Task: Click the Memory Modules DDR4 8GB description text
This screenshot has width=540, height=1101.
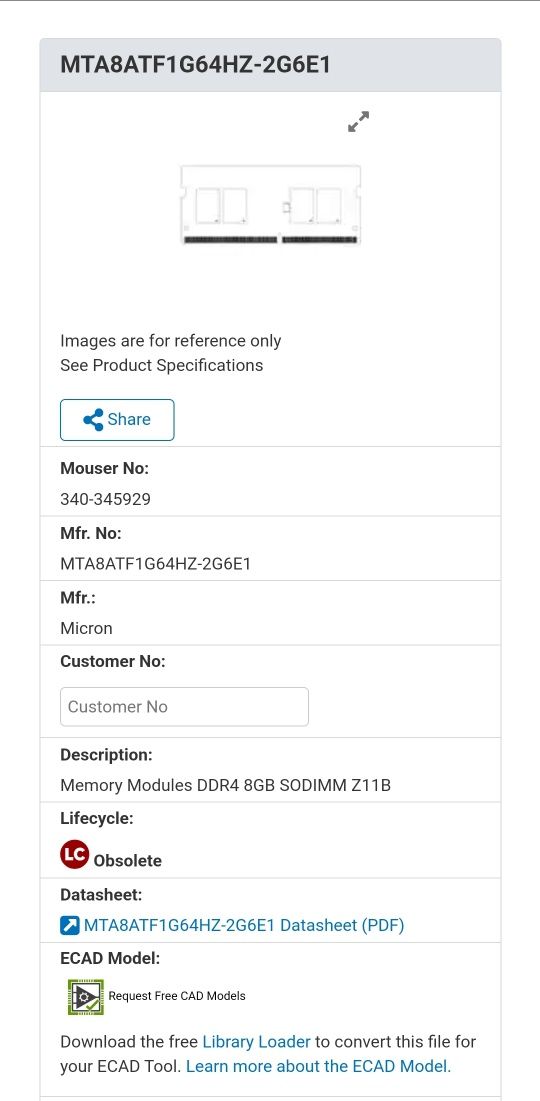Action: coord(225,785)
